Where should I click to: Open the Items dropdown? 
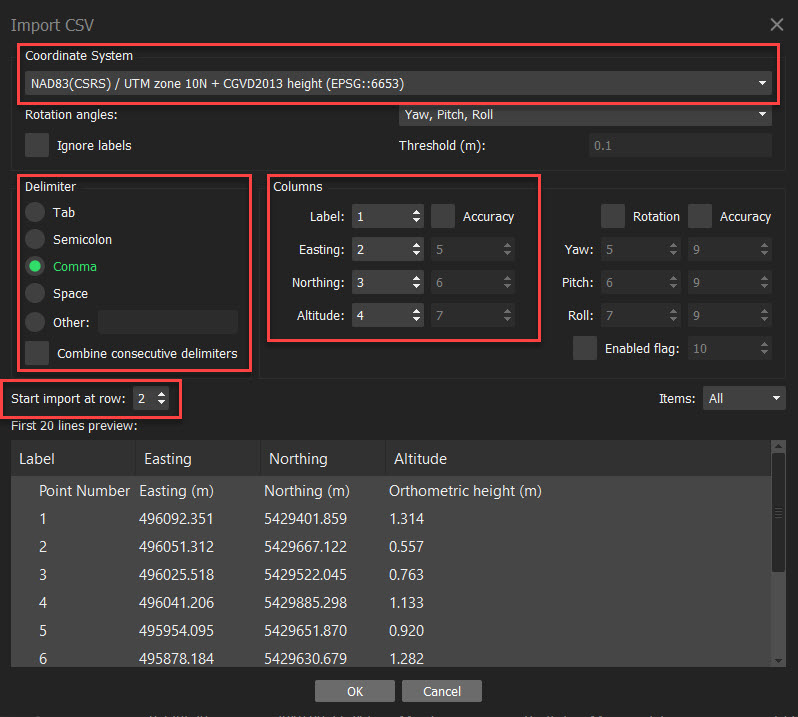(743, 398)
